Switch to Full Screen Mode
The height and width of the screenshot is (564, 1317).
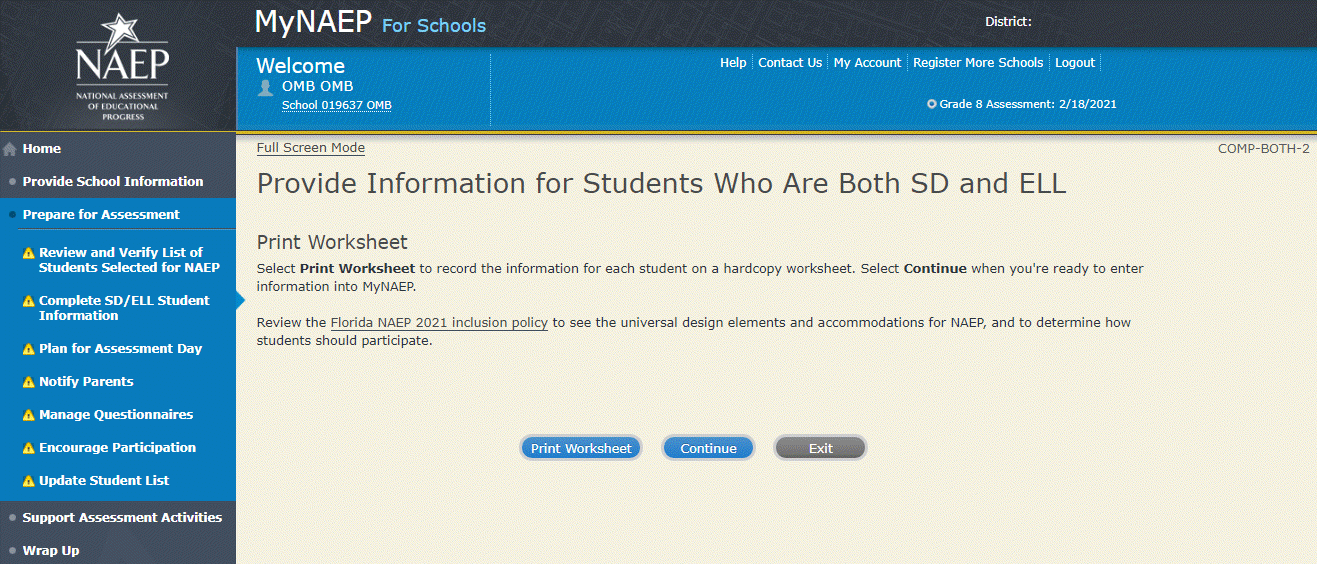pos(310,148)
